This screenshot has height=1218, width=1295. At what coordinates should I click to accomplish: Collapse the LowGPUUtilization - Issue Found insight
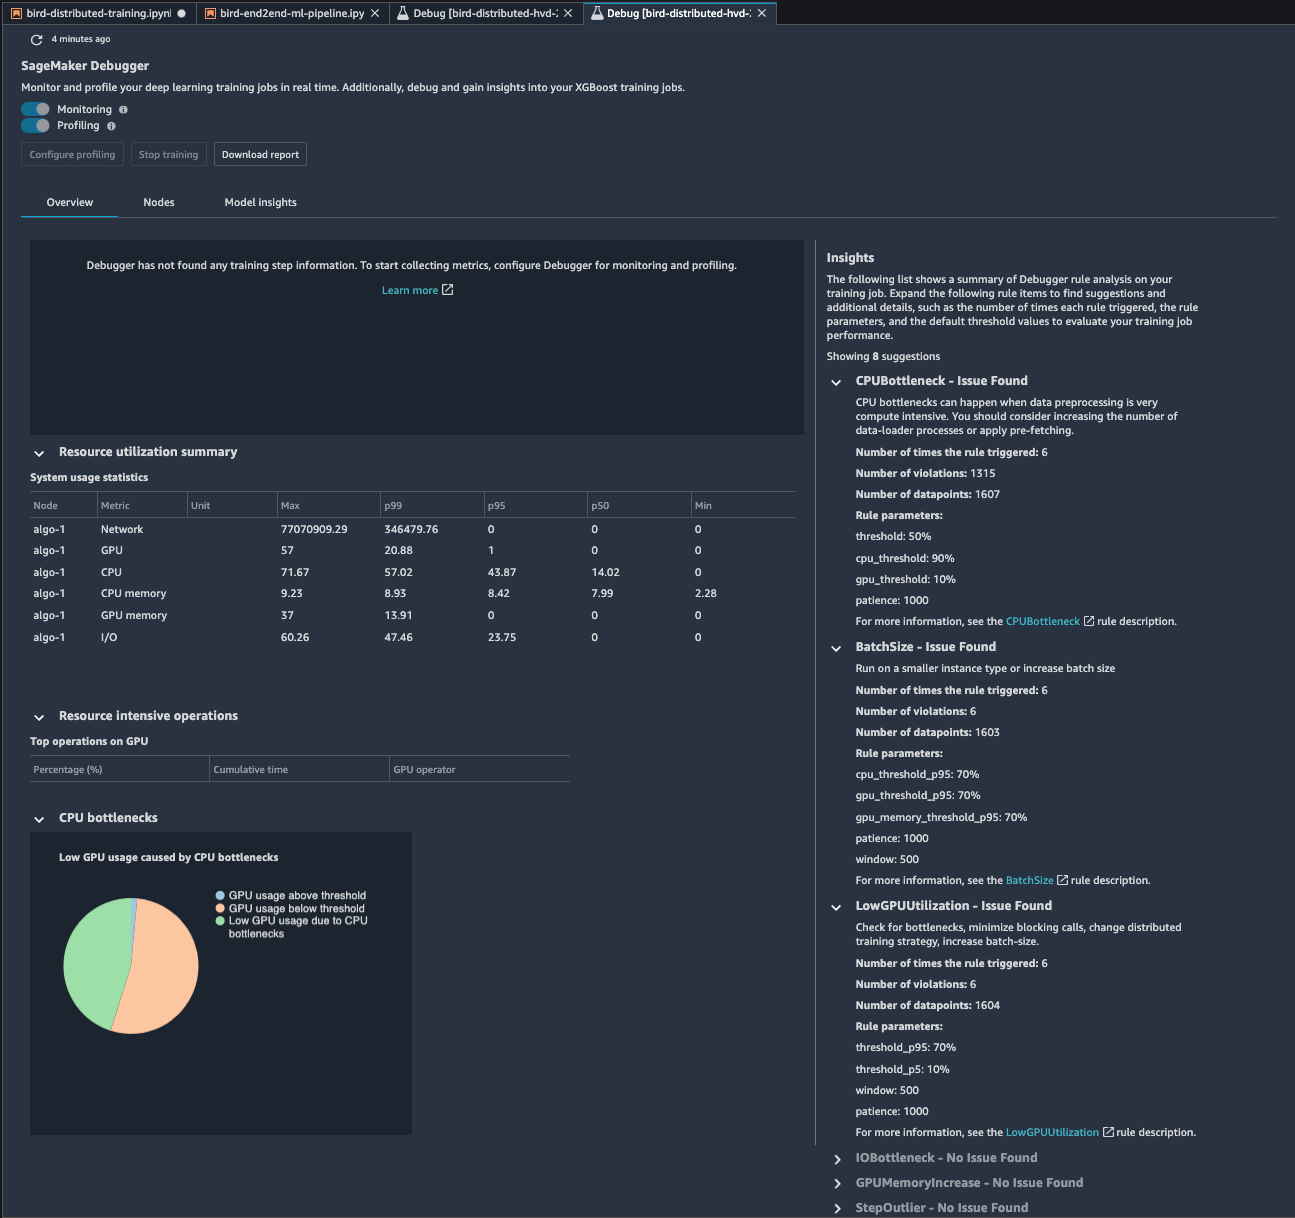836,907
